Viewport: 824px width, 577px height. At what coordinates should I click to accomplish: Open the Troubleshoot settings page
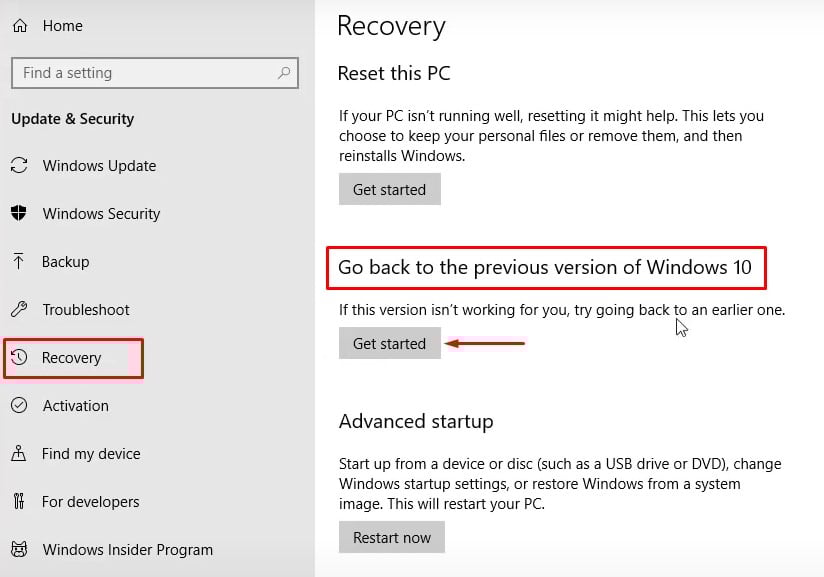pyautogui.click(x=86, y=310)
